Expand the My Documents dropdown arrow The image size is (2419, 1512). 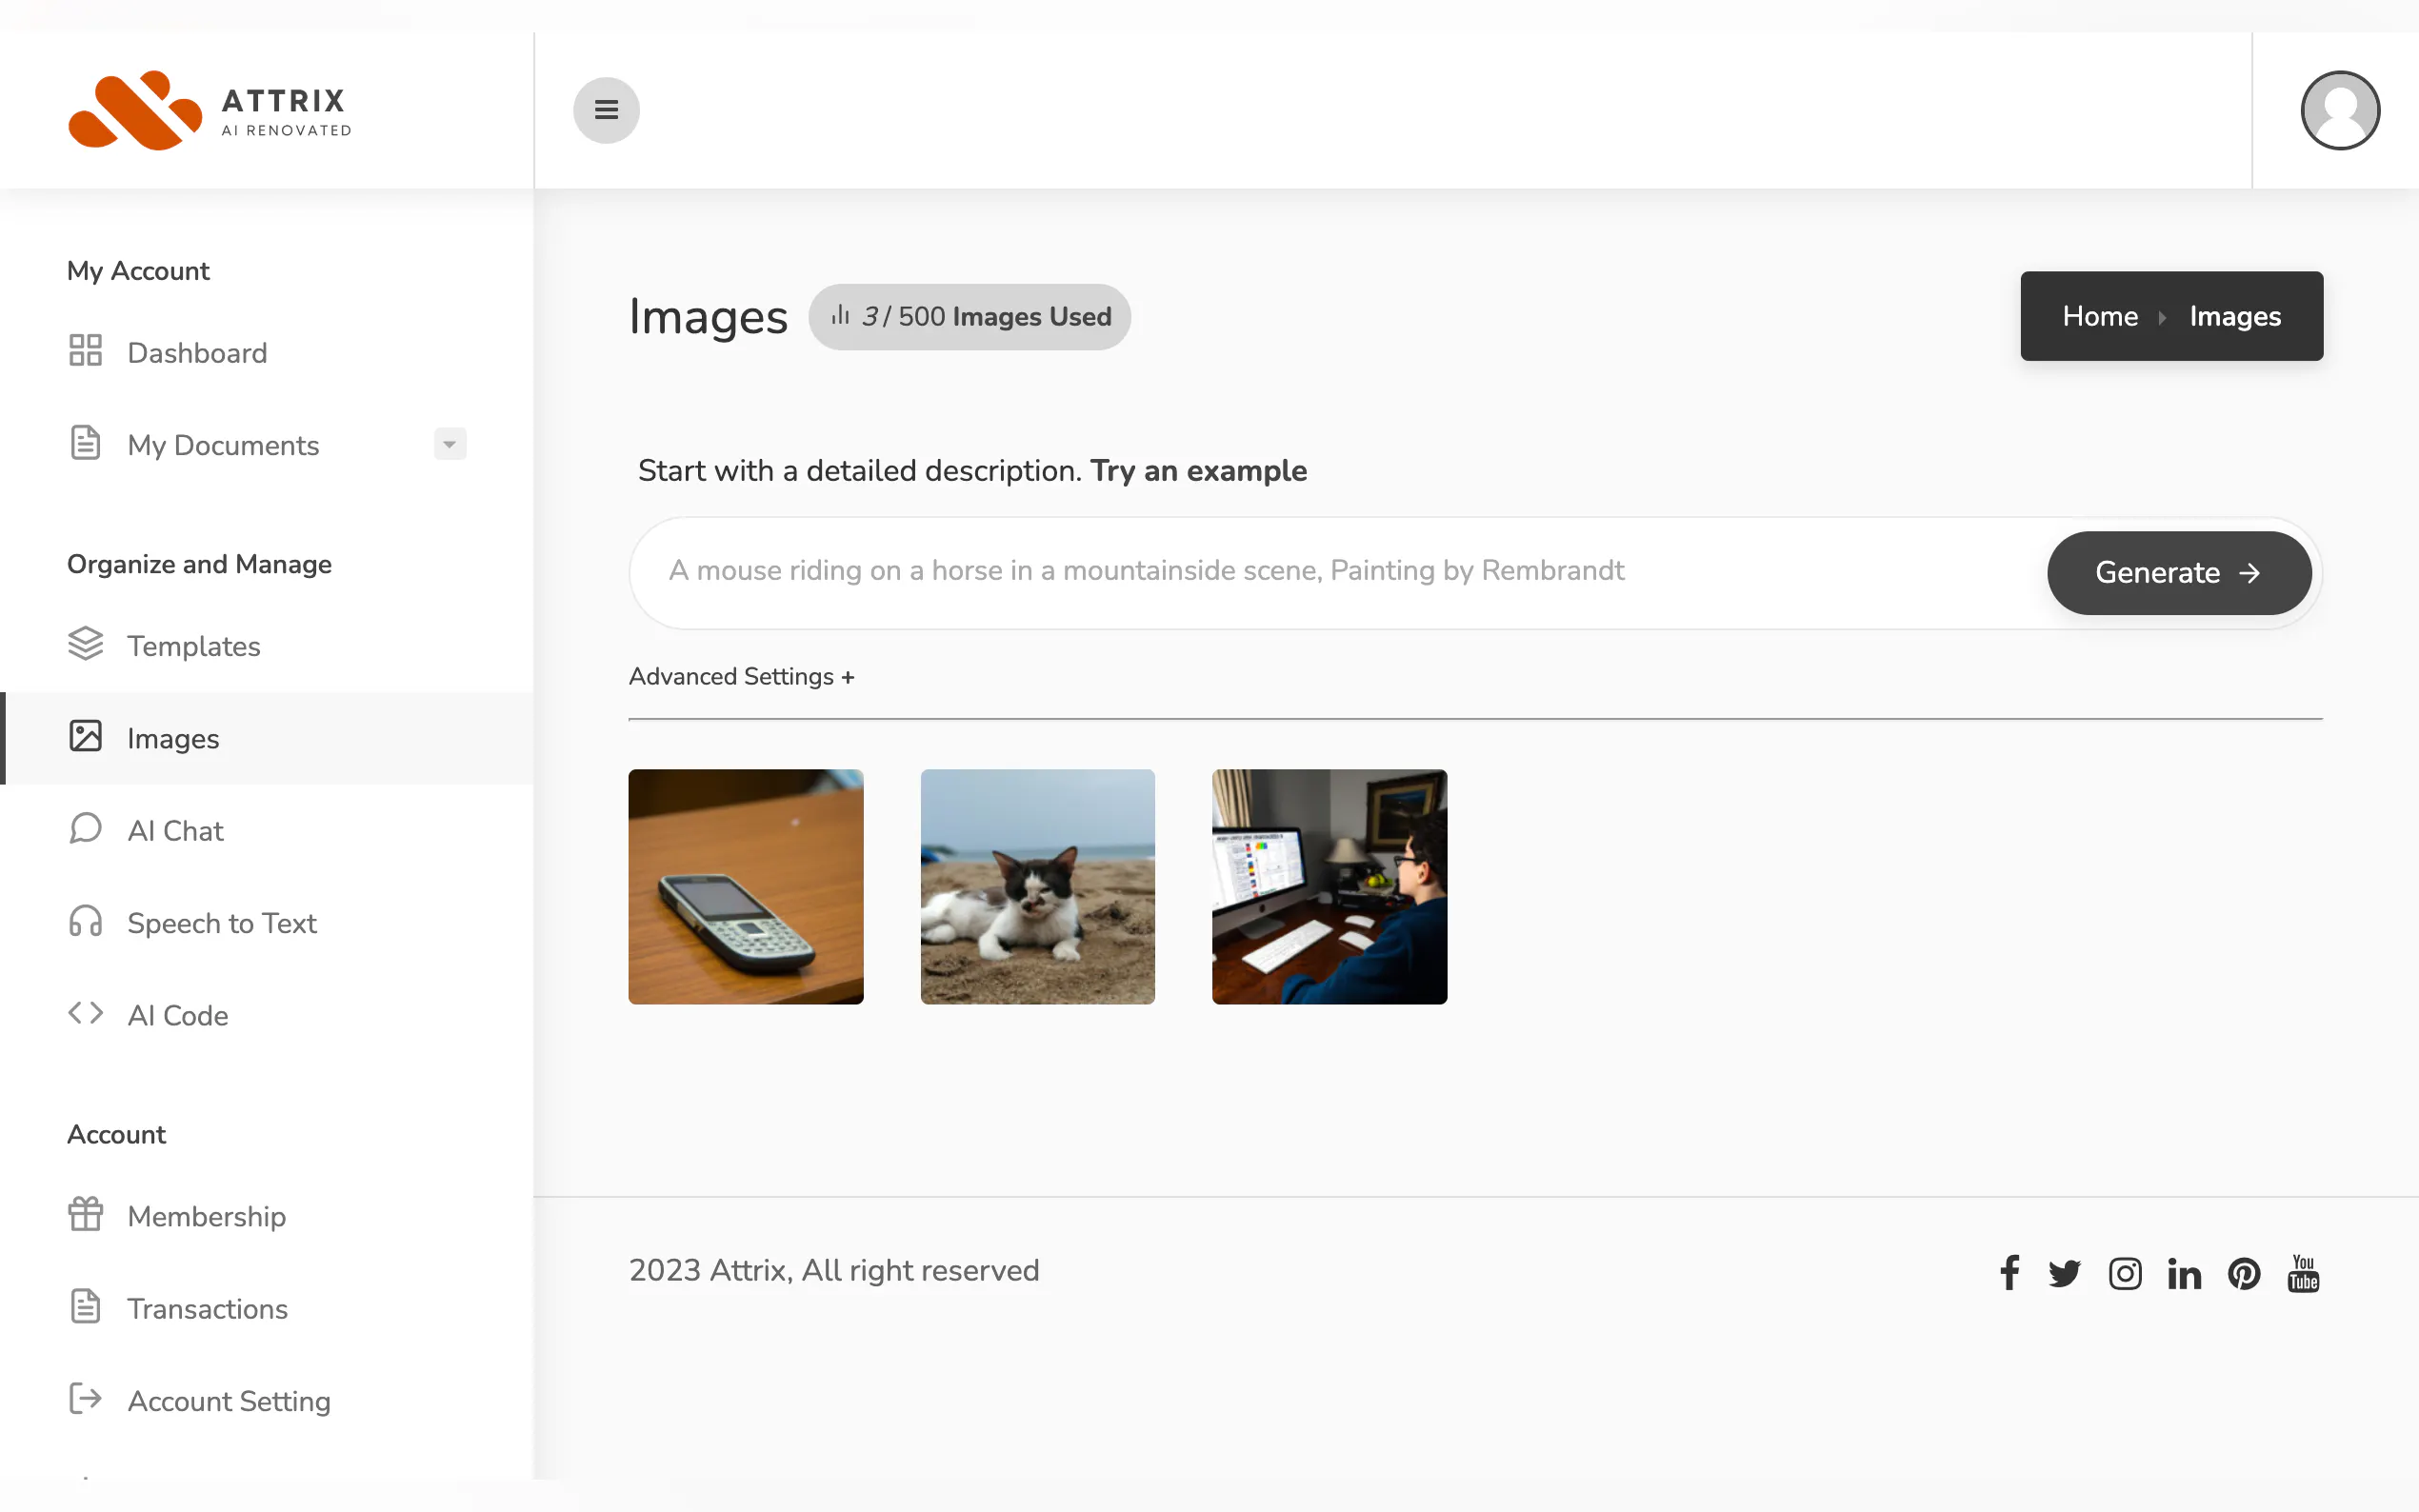pos(450,444)
